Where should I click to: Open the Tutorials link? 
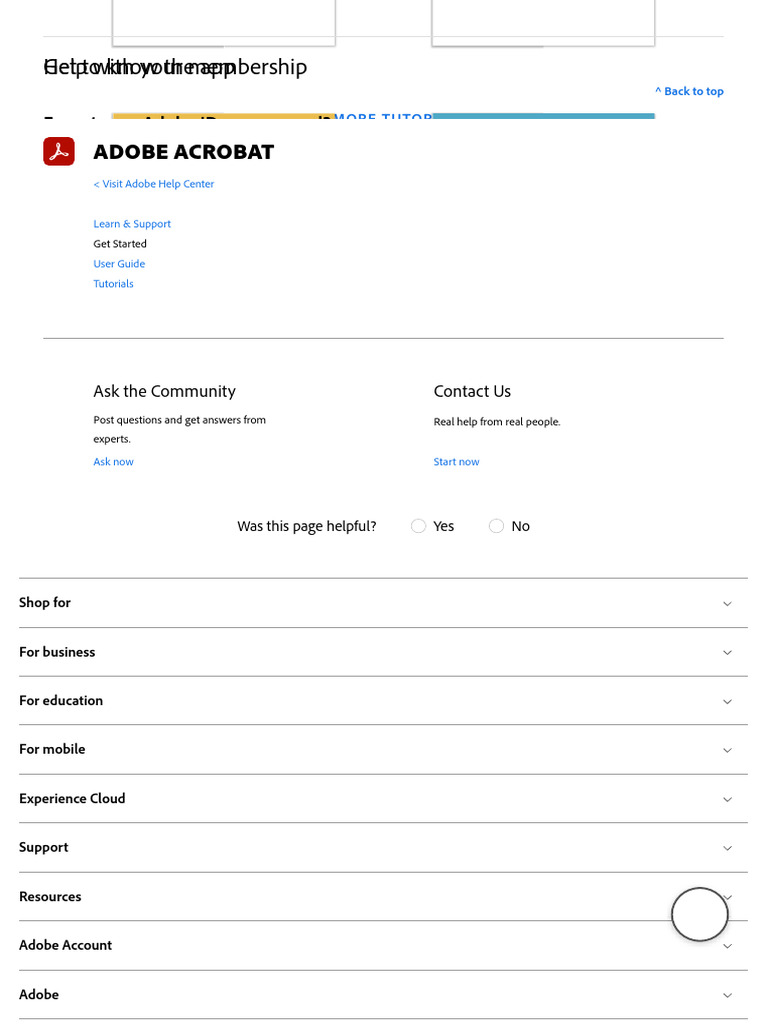pos(113,284)
